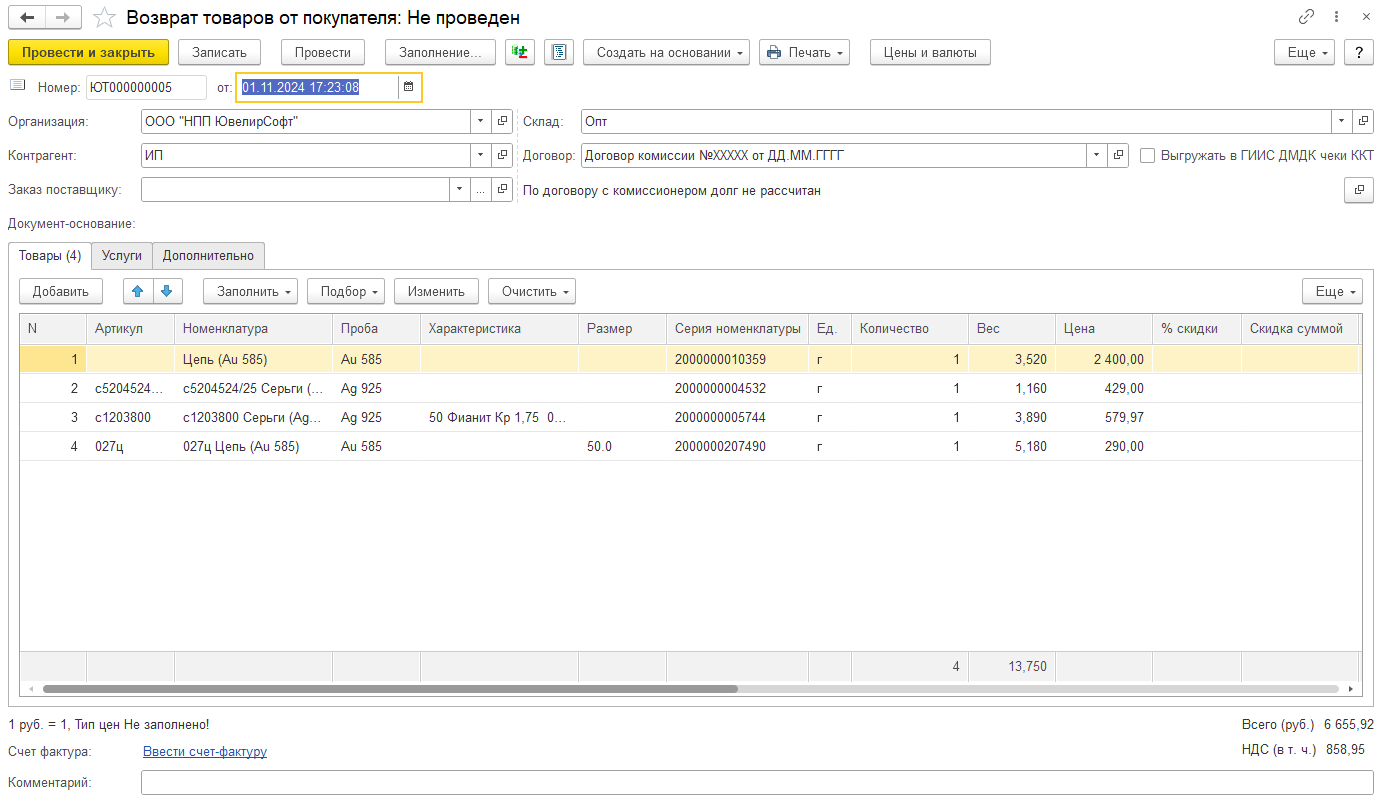Open table Еще menu
The image size is (1384, 800).
coord(1332,291)
